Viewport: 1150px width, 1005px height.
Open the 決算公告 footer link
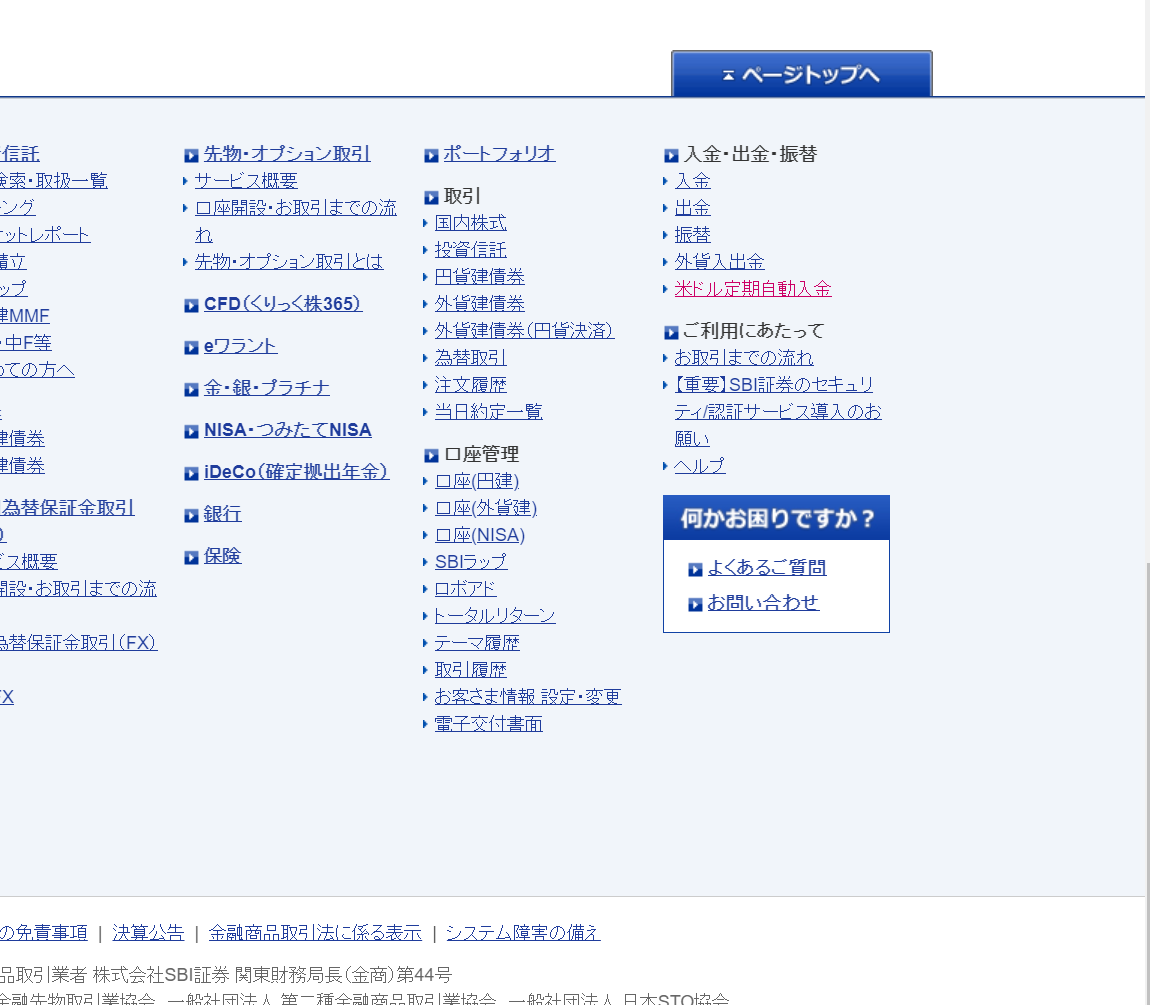point(148,932)
